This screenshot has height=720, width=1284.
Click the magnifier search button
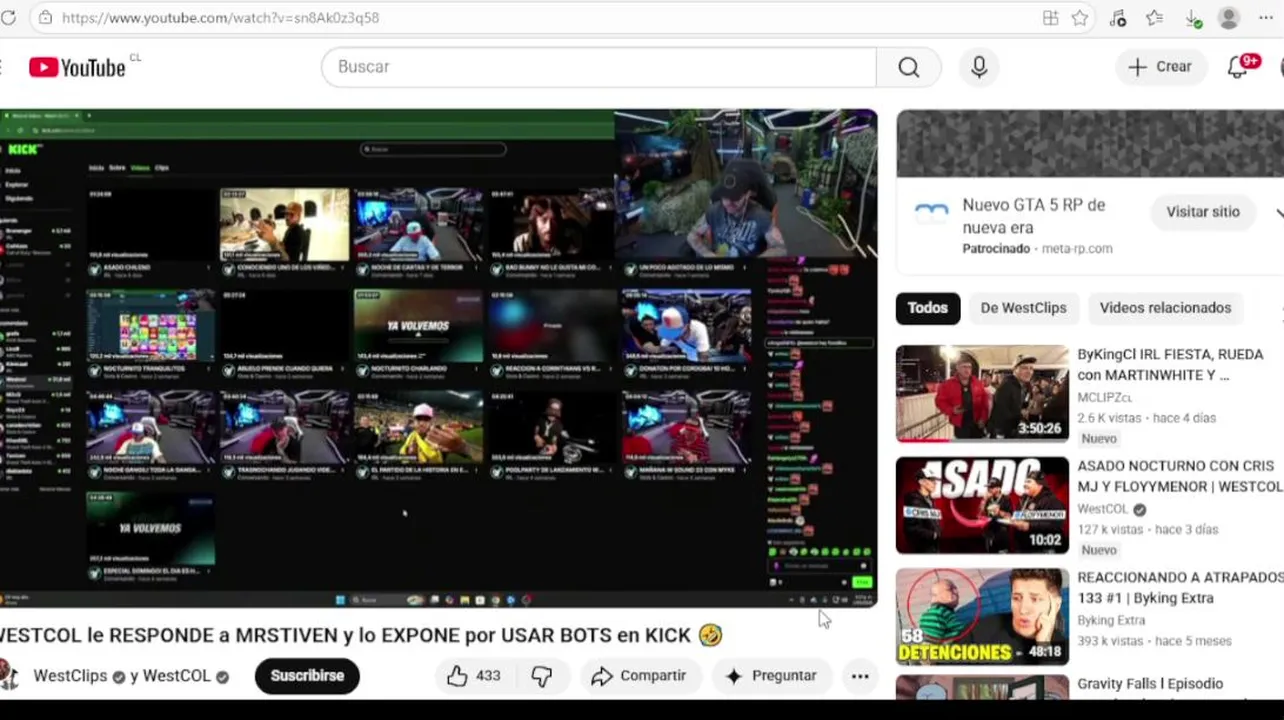pyautogui.click(x=908, y=67)
